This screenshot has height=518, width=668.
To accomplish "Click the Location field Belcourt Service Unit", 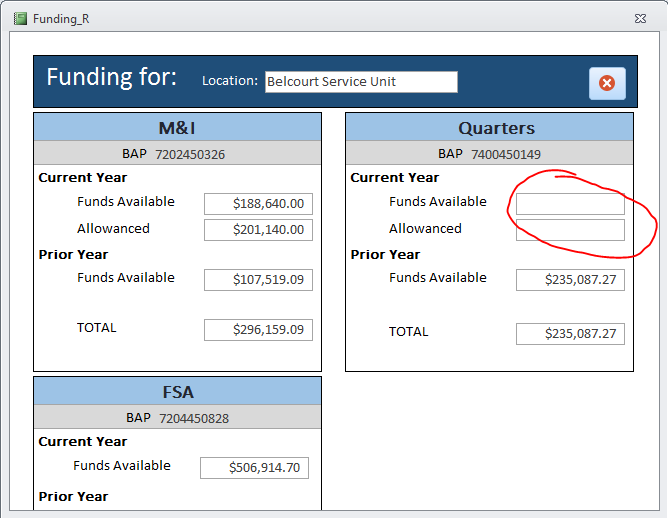I will point(360,82).
